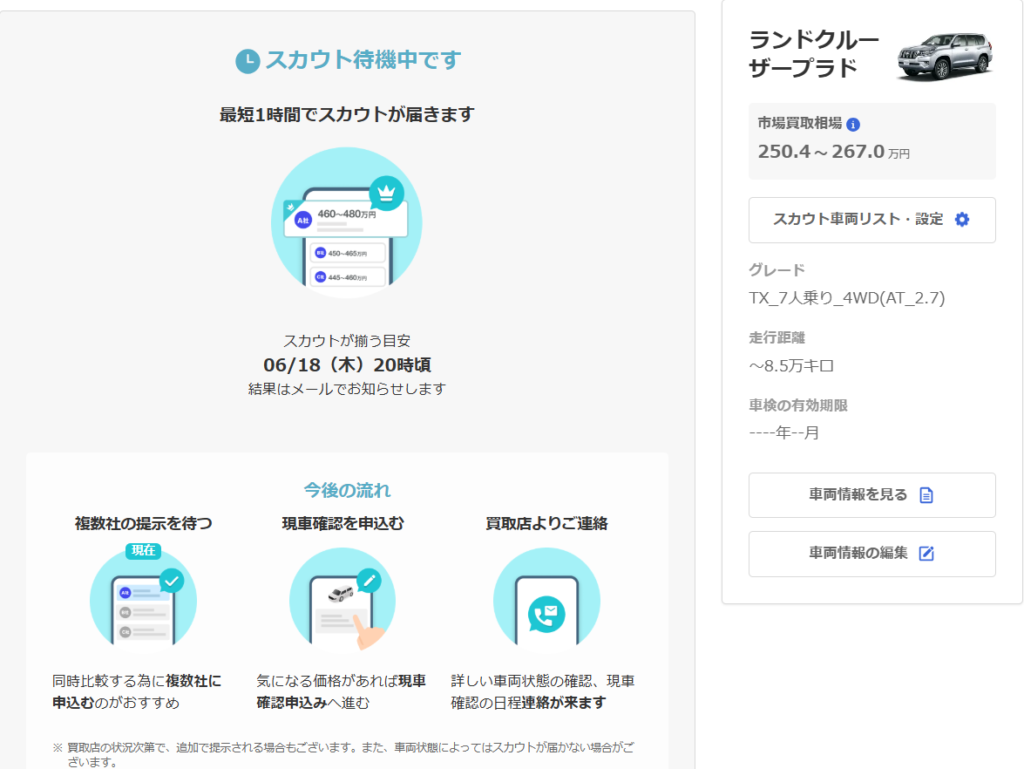1024x769 pixels.
Task: Click the document icon in 車両情報を見る
Action: pos(926,495)
